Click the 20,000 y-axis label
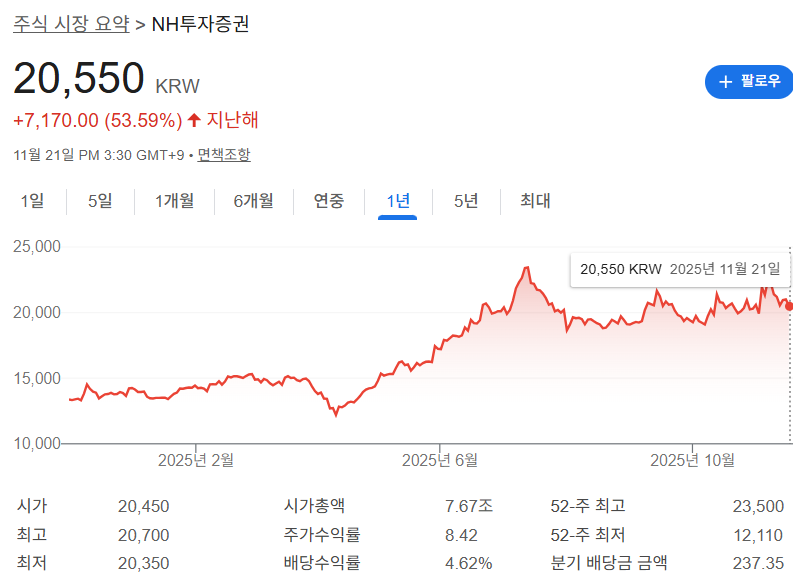 (36, 312)
